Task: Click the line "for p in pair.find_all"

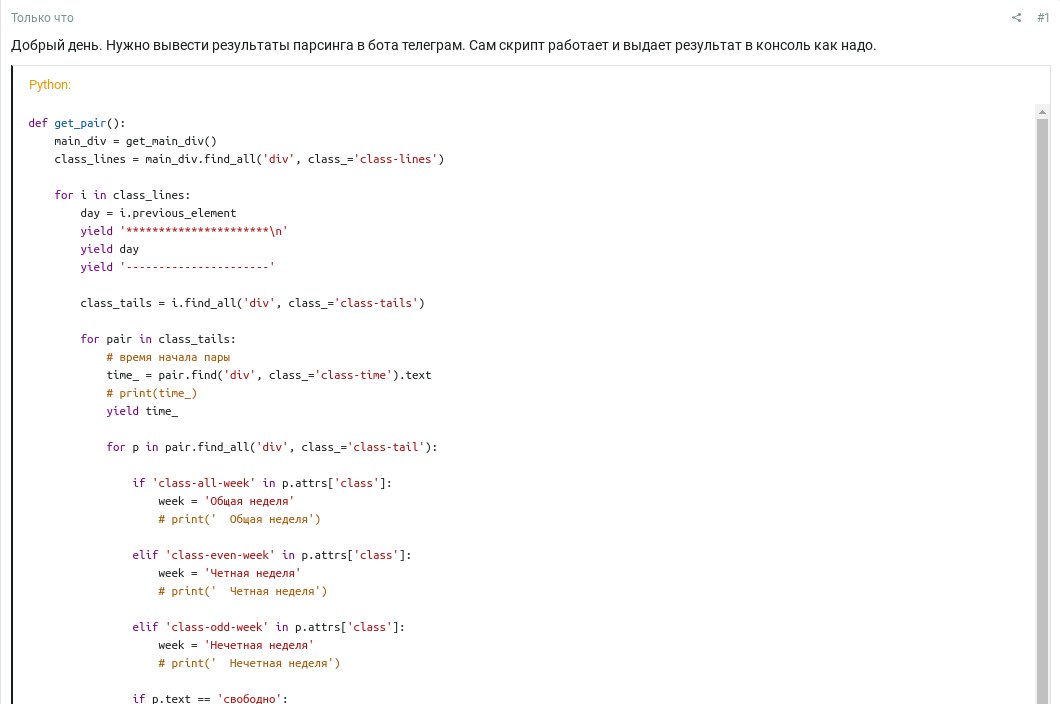Action: (272, 447)
